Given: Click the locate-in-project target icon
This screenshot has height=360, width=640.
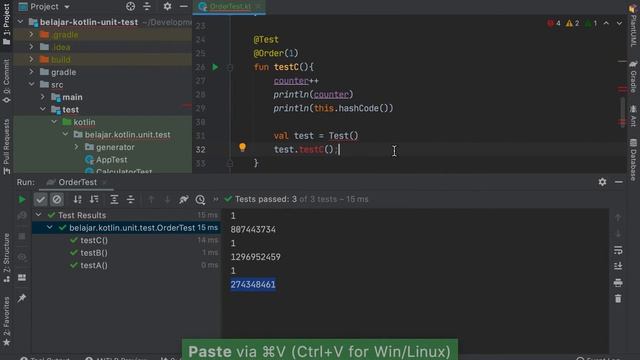Looking at the screenshot, I should [130, 7].
